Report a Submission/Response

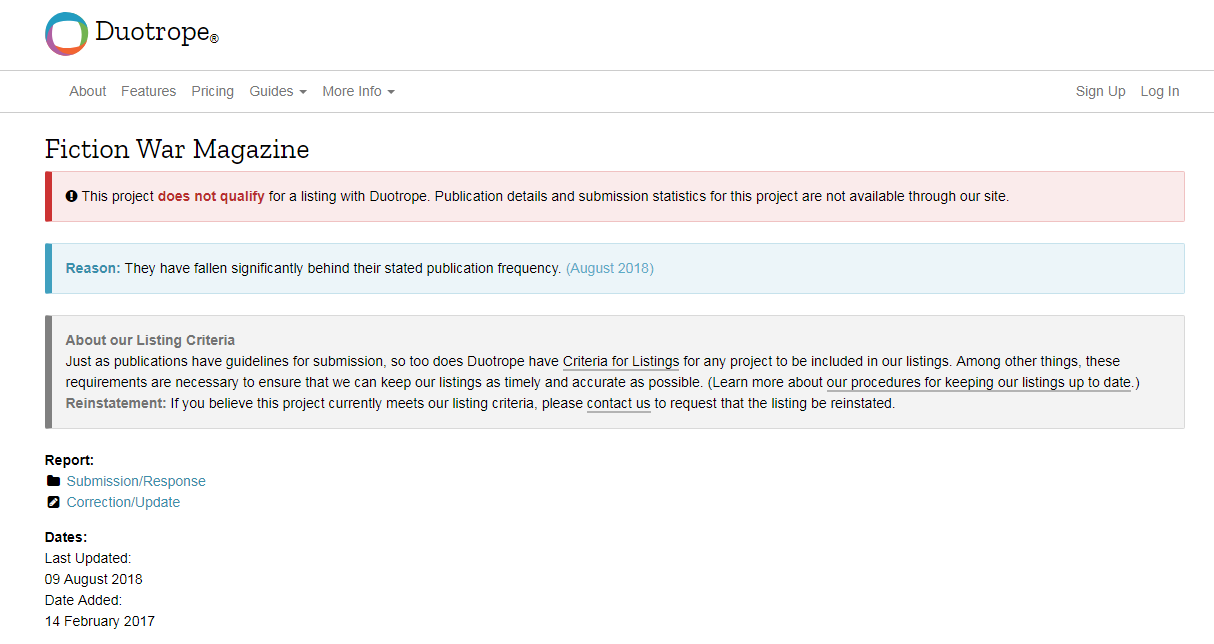pyautogui.click(x=136, y=481)
